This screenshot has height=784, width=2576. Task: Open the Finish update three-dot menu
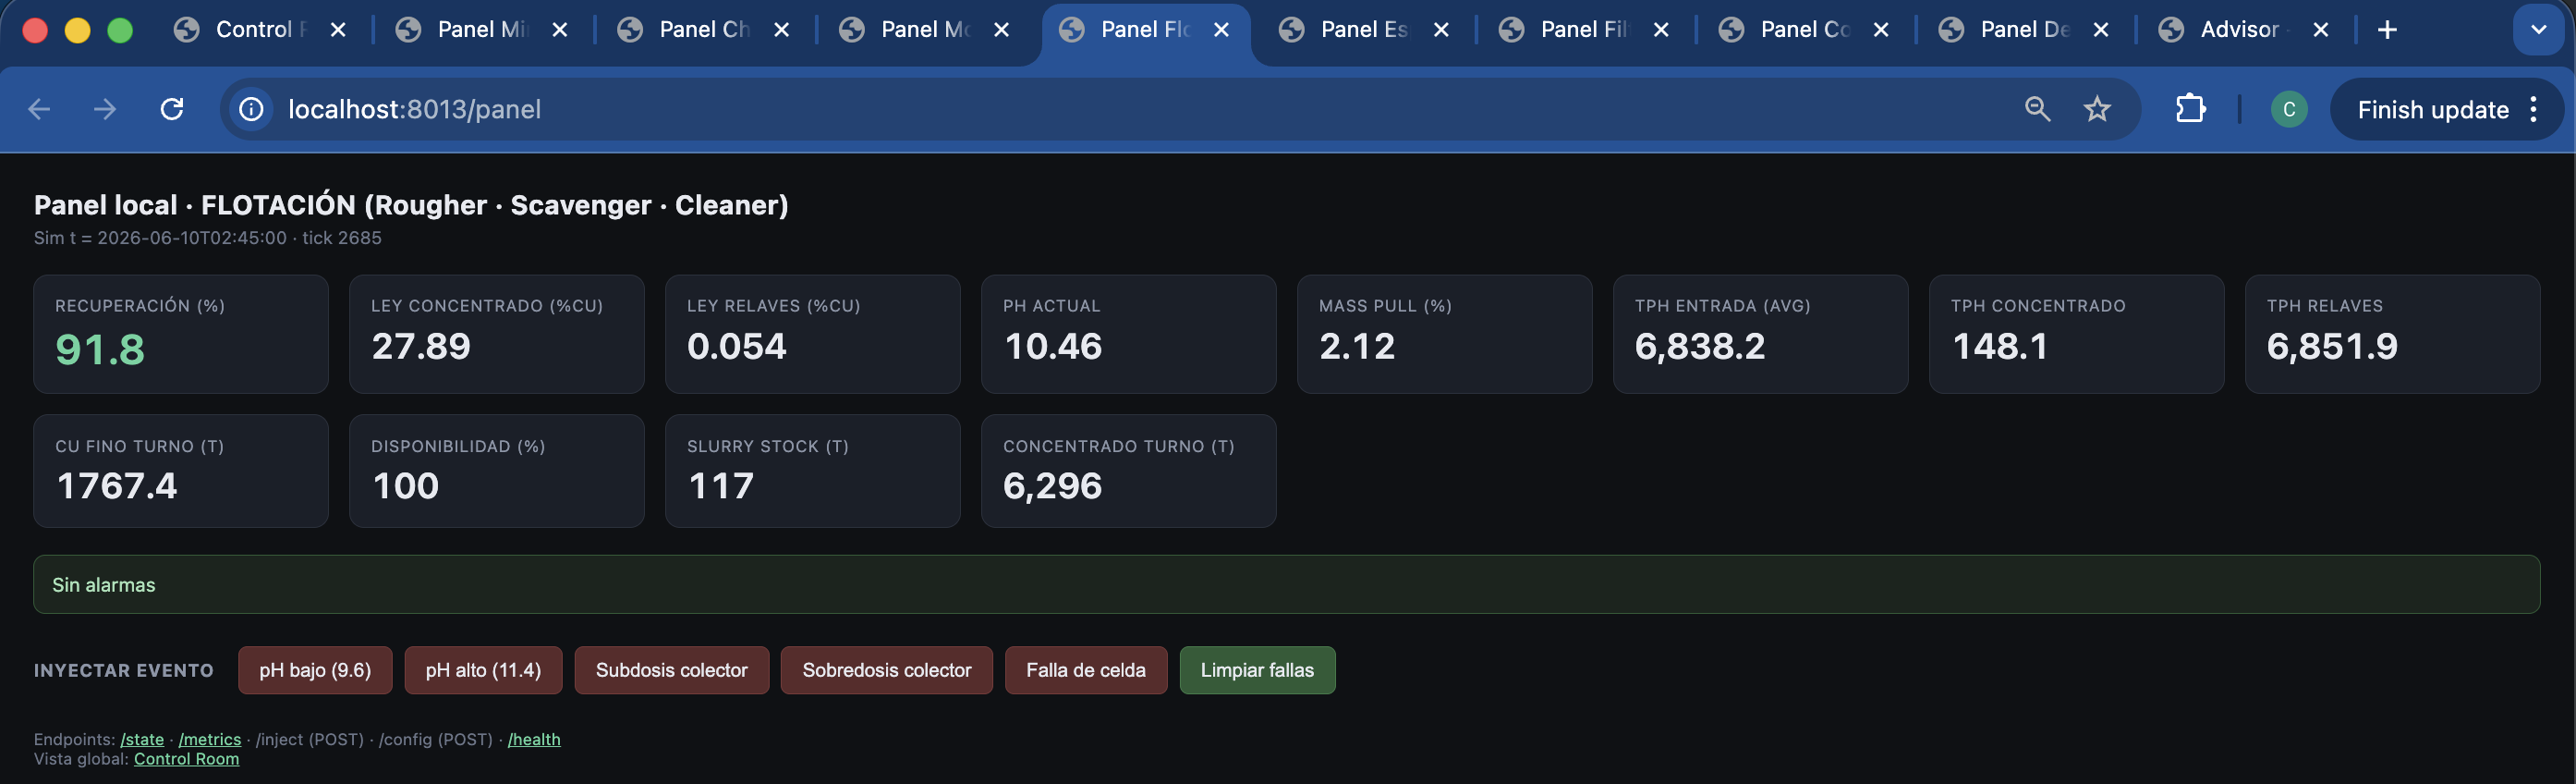pos(2533,109)
